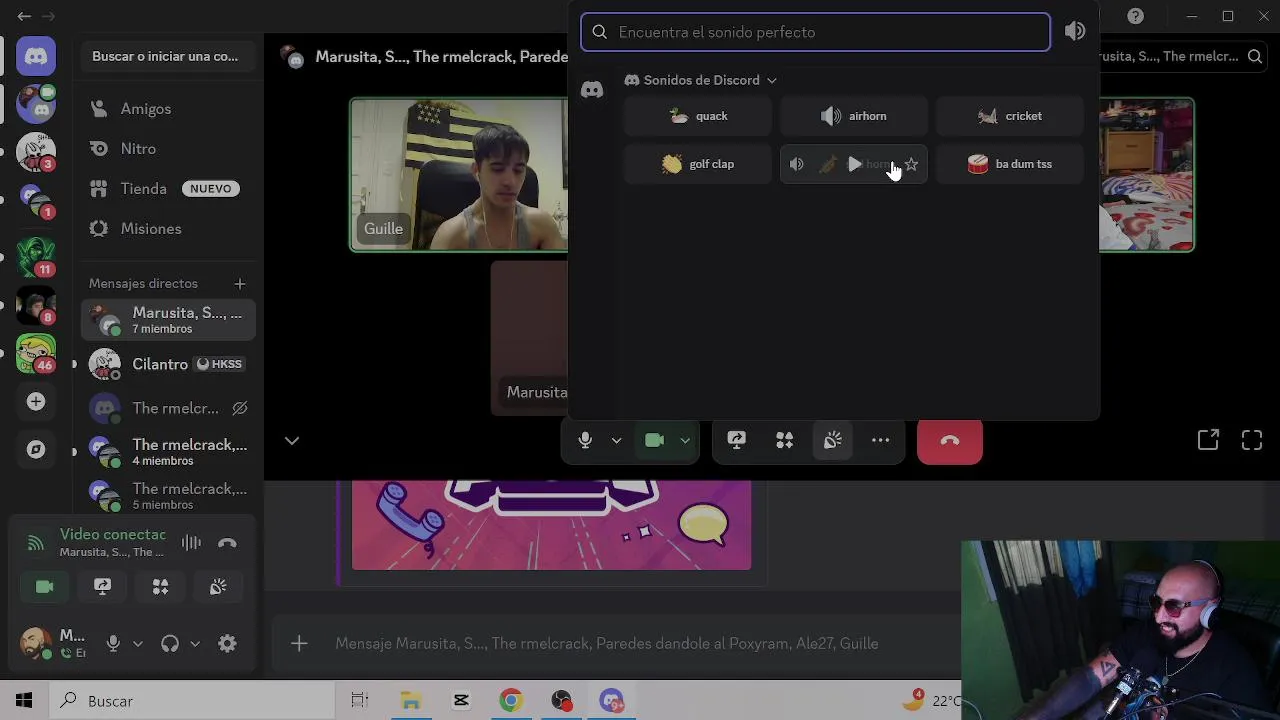
Task: Toggle the soundboard button in call bar
Action: (833, 440)
